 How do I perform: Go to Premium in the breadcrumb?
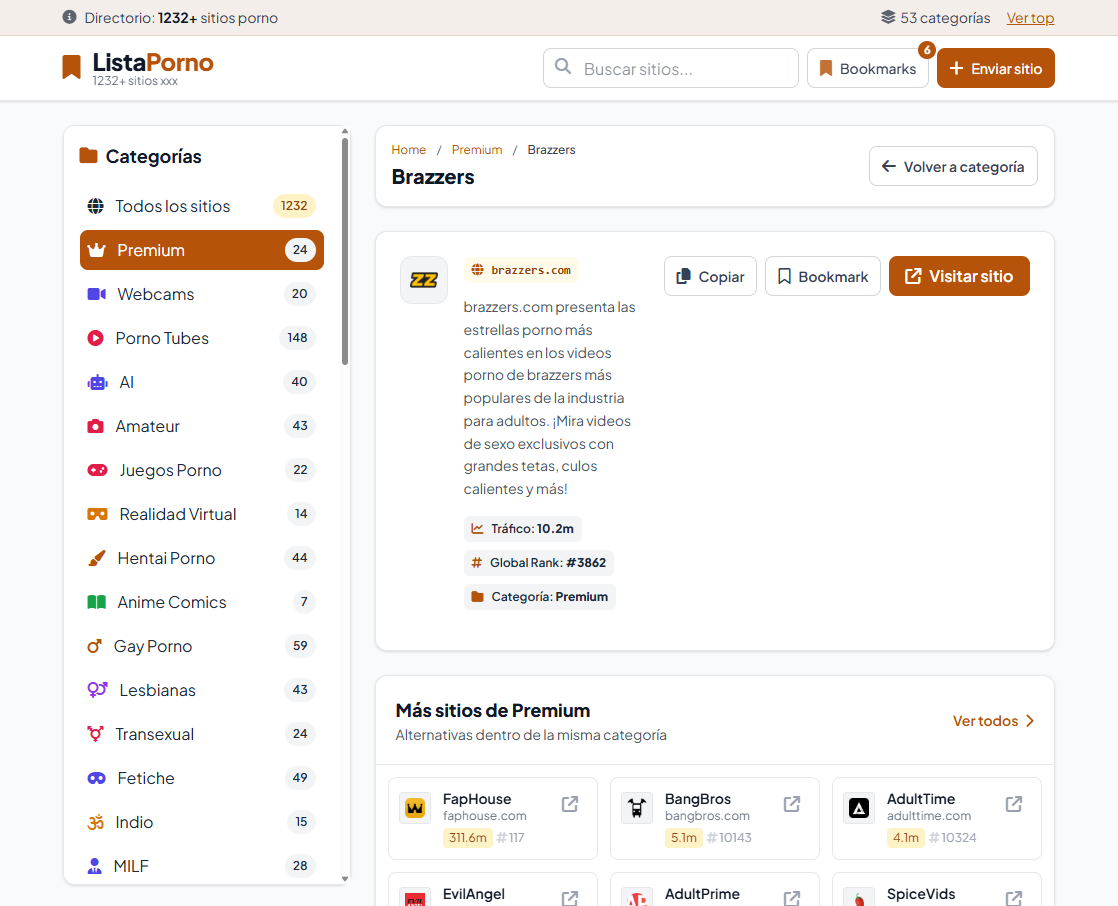click(476, 150)
